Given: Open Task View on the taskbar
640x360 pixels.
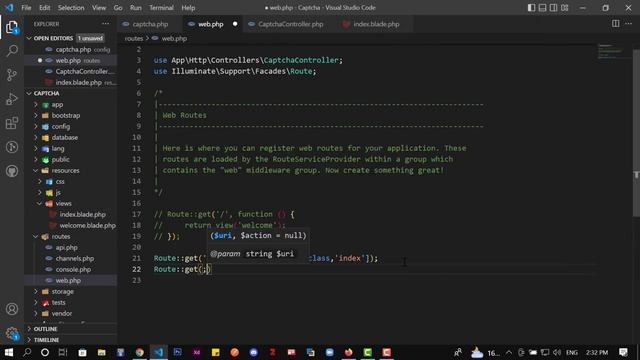Looking at the screenshot, I should (62, 352).
